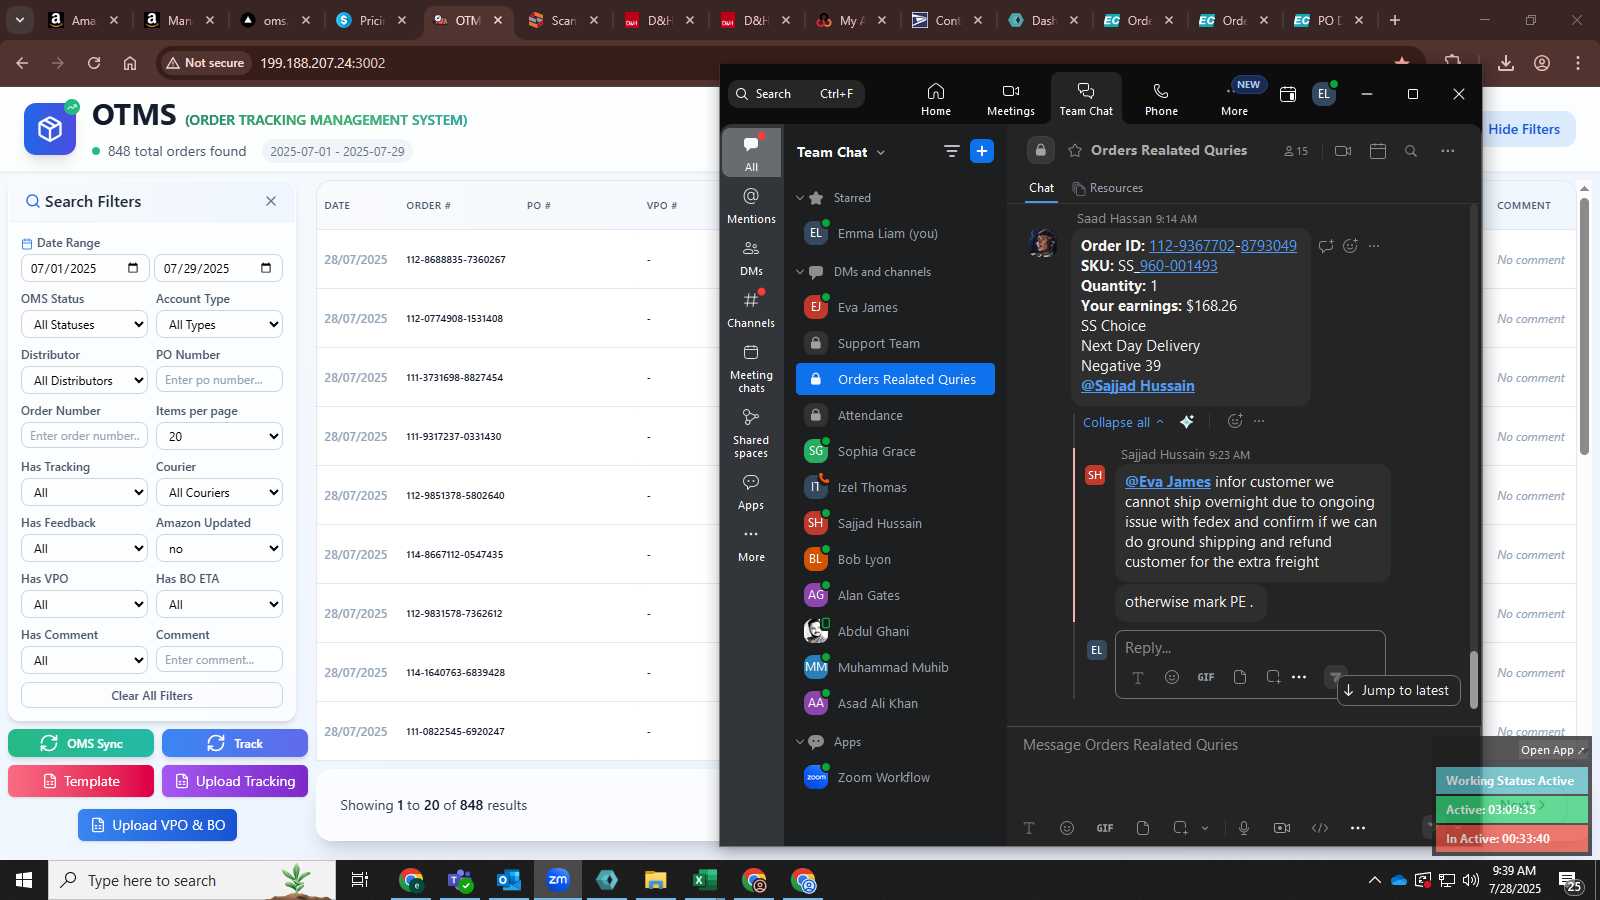Collapse the Starred section
Image resolution: width=1600 pixels, height=900 pixels.
tap(800, 198)
